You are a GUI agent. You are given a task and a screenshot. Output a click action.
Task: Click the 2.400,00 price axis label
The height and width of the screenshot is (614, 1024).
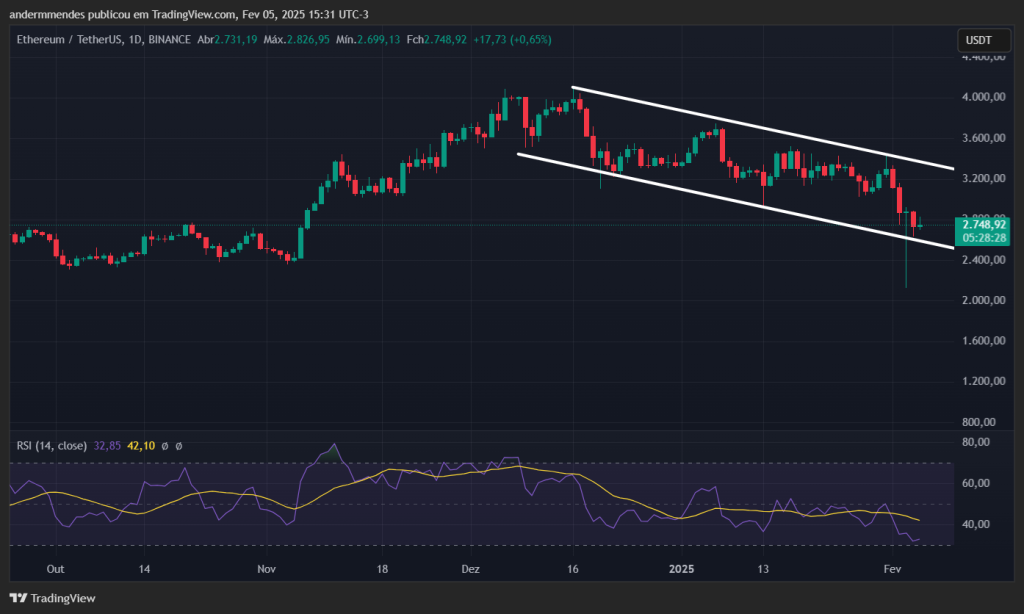[984, 259]
